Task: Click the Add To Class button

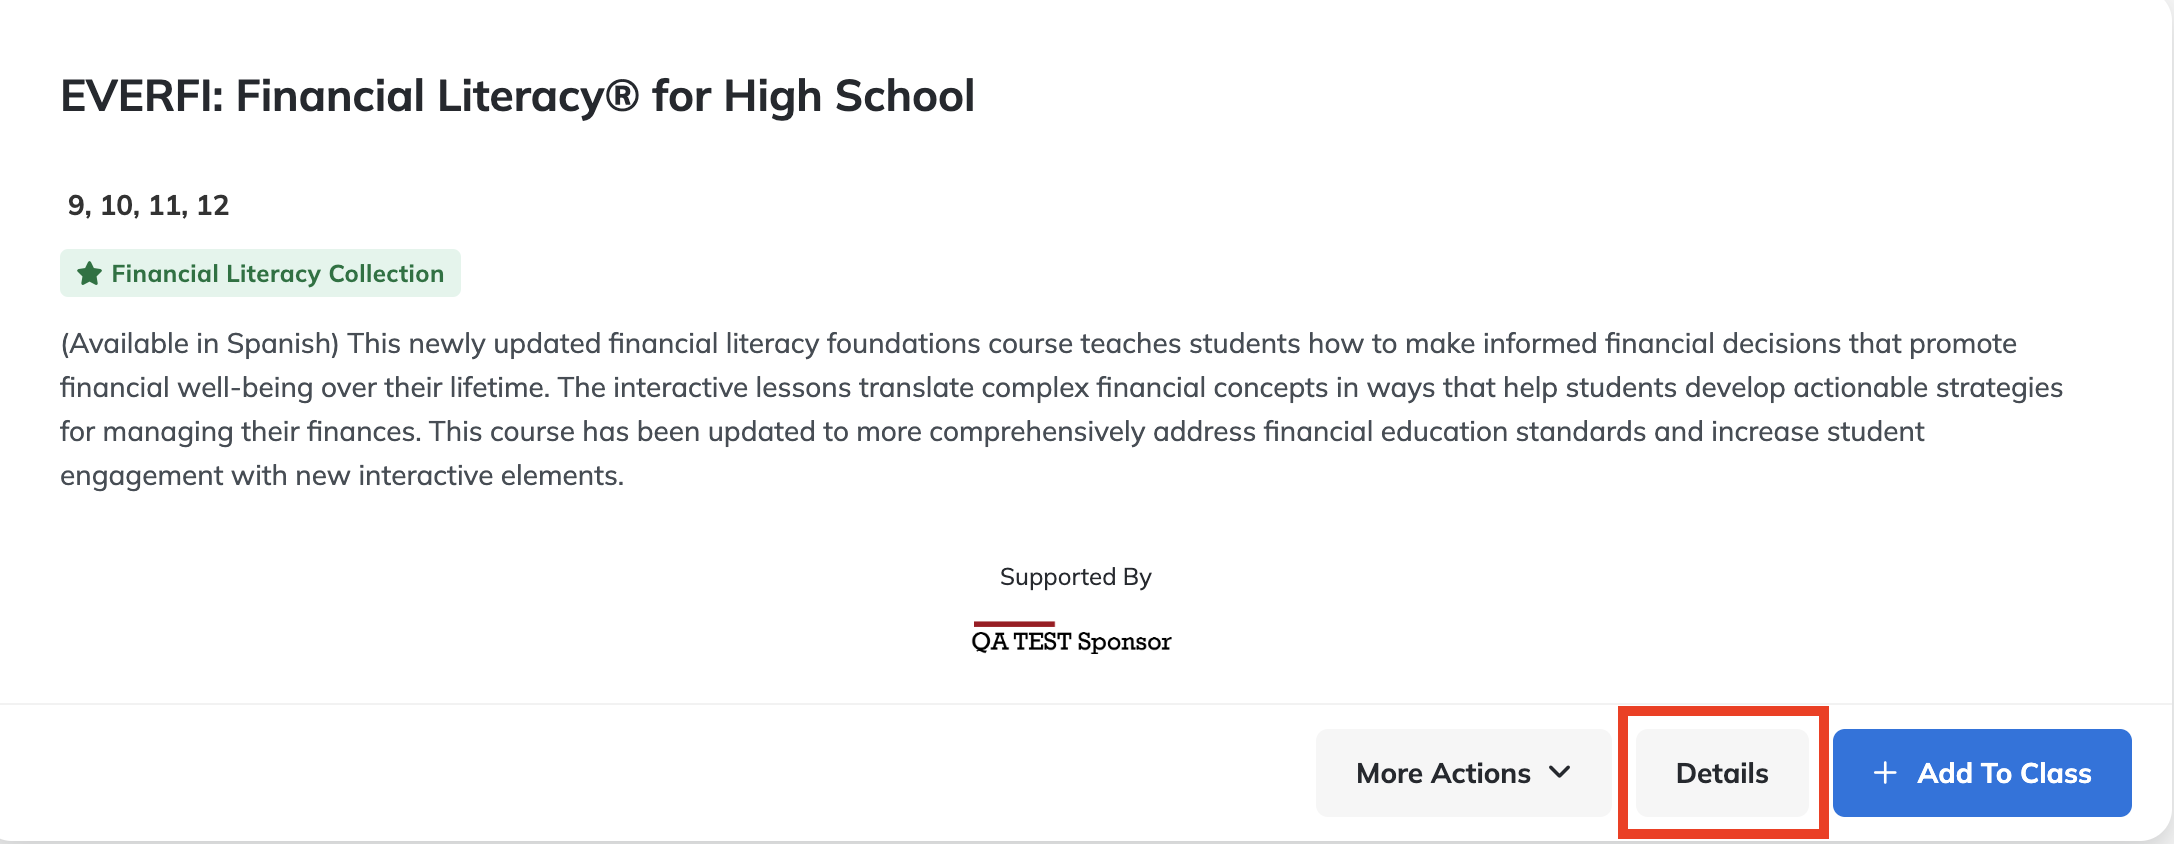Action: click(1982, 773)
